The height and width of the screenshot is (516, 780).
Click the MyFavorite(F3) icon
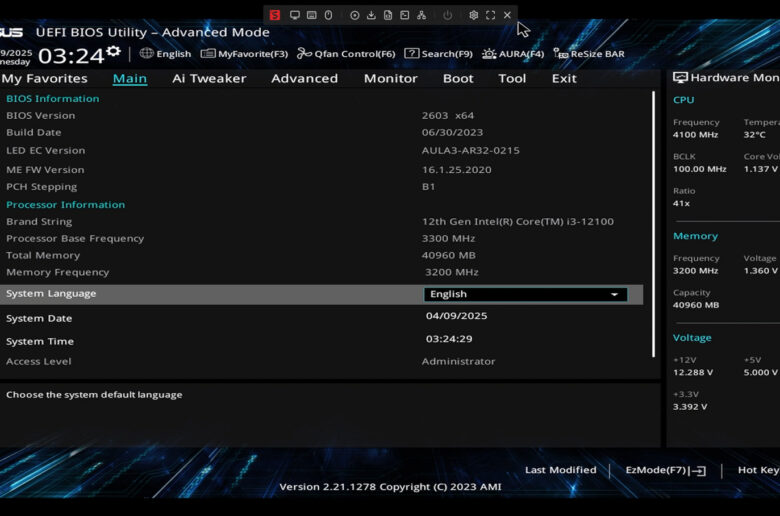point(208,53)
